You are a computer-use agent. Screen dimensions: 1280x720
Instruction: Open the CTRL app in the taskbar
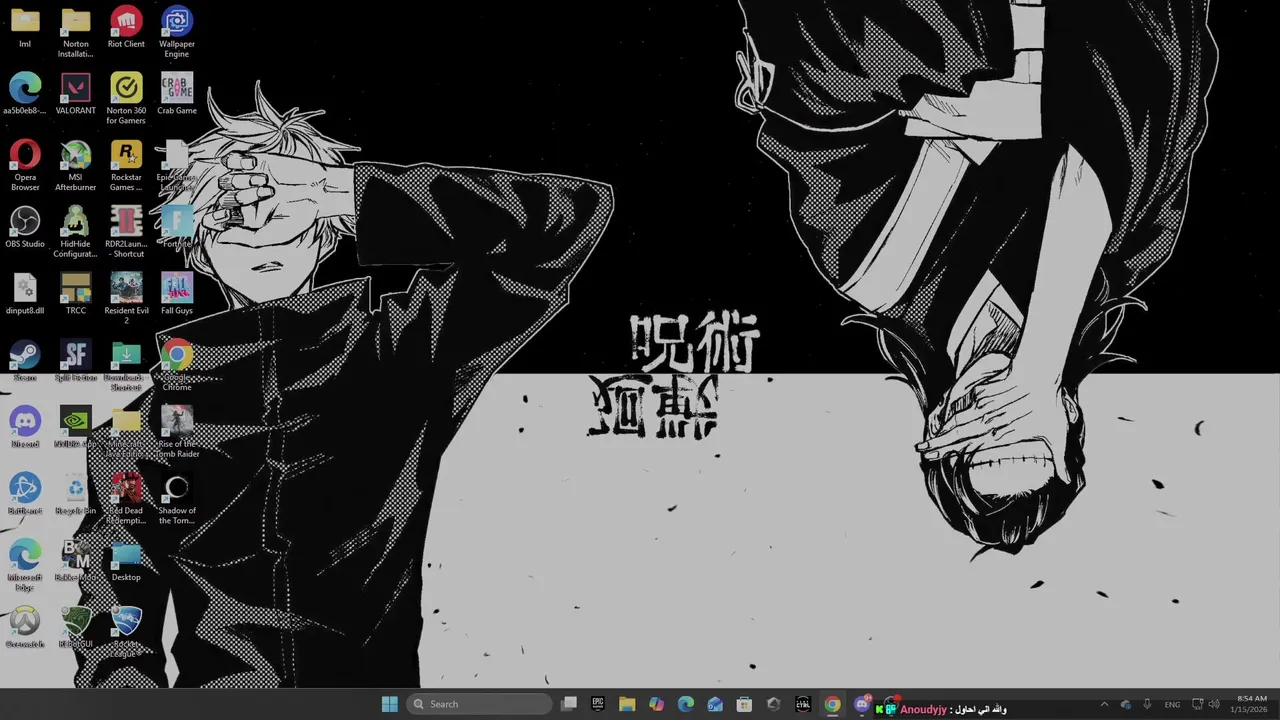pyautogui.click(x=803, y=704)
